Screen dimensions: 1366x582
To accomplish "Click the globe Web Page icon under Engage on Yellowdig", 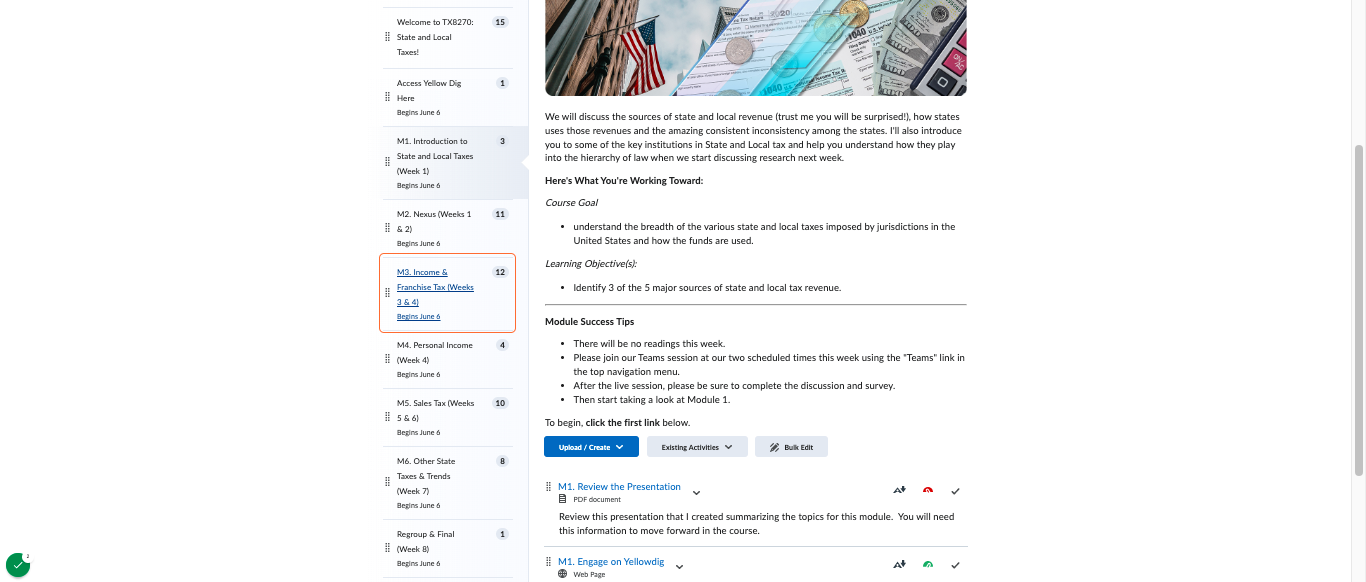I will pyautogui.click(x=563, y=574).
